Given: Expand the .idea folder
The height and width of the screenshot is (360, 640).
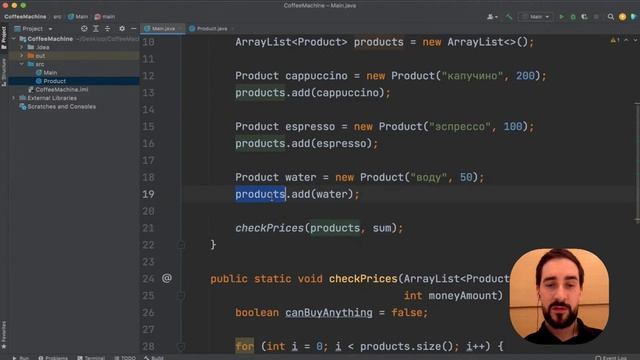Looking at the screenshot, I should coord(22,47).
